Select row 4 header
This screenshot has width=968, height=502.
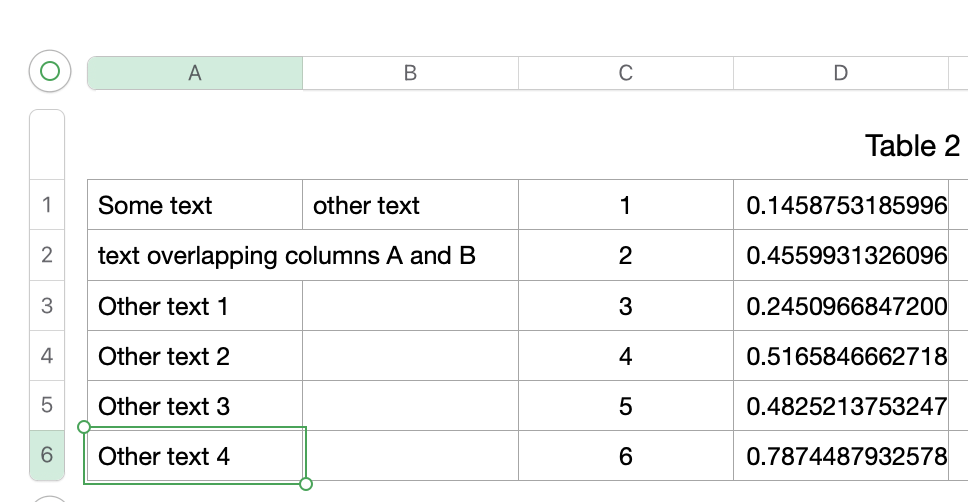(47, 356)
